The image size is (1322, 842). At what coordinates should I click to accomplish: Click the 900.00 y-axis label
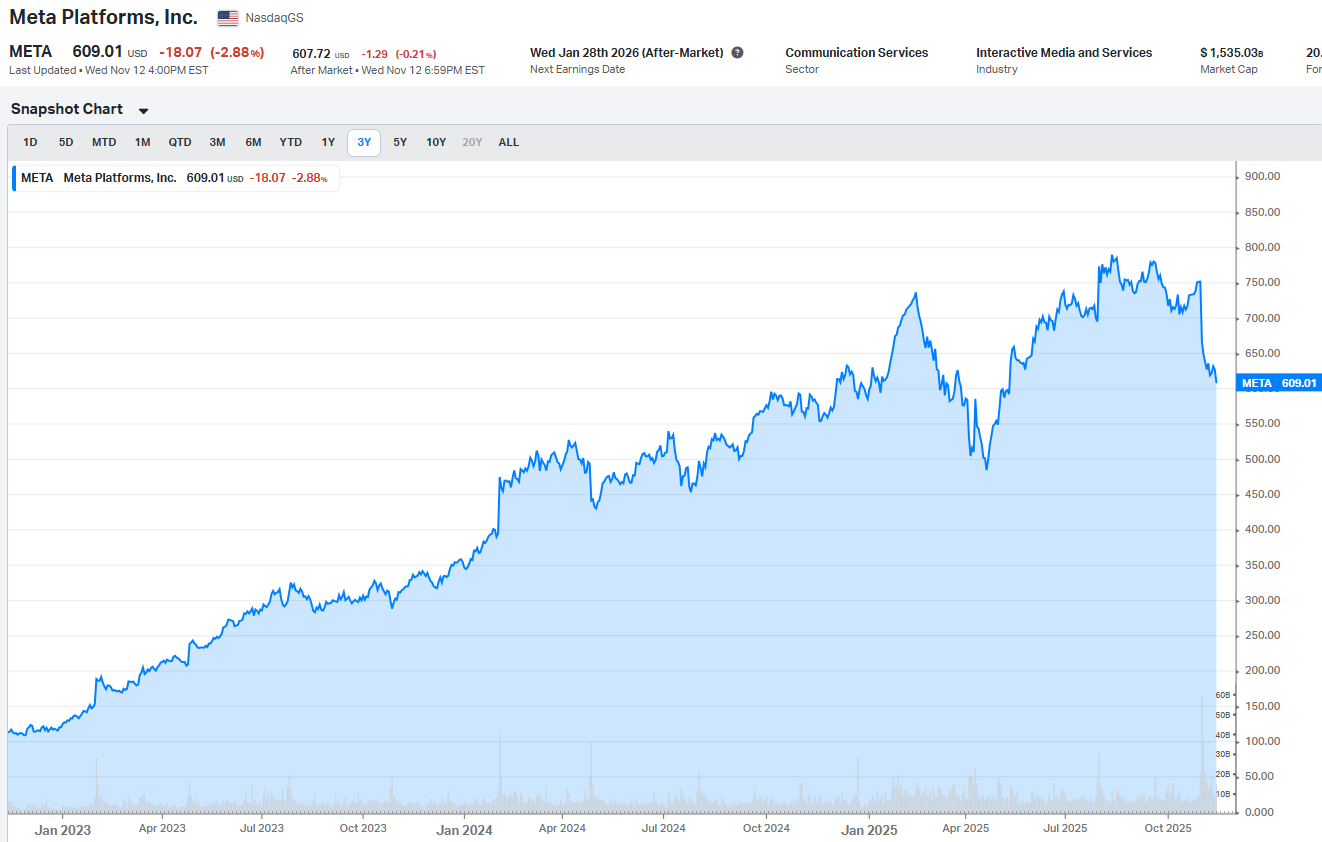click(1262, 176)
